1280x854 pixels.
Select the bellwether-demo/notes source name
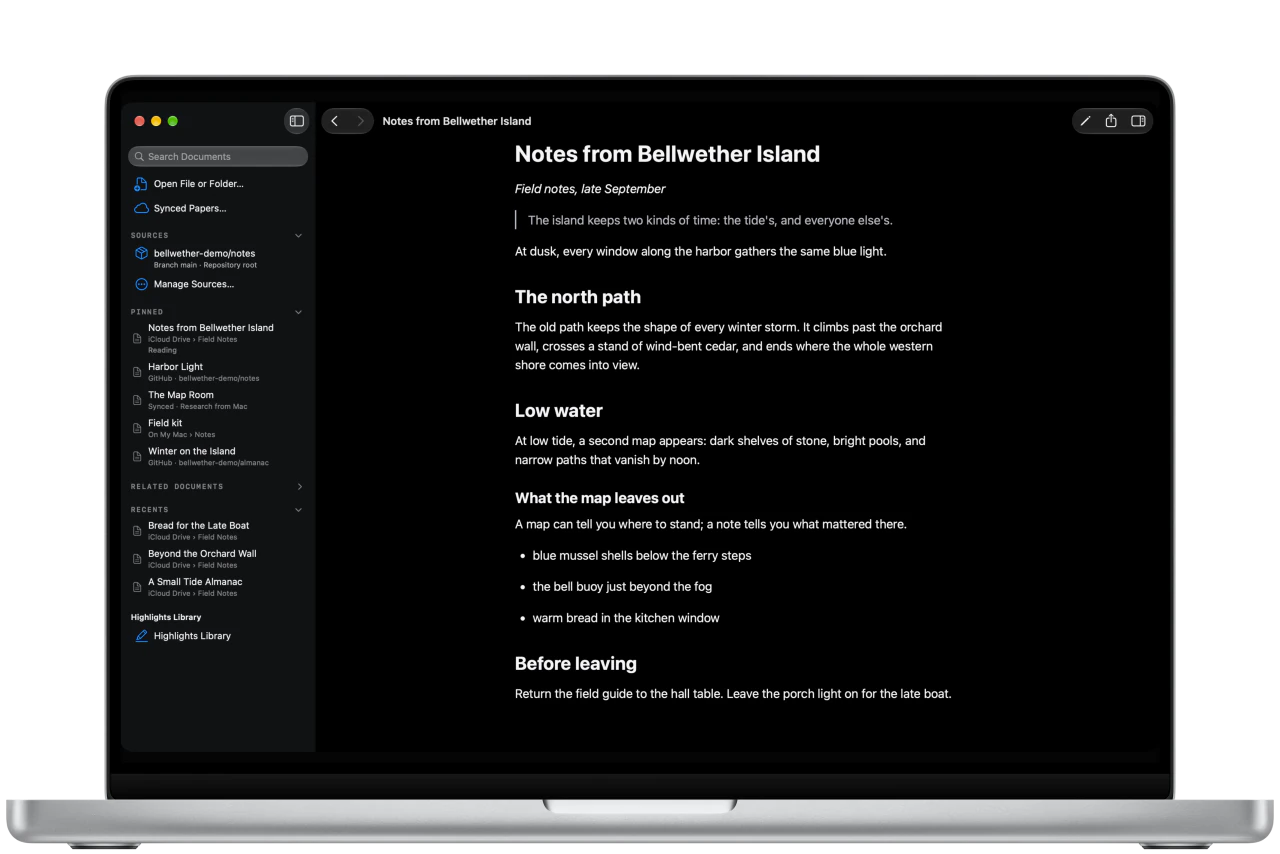point(205,253)
